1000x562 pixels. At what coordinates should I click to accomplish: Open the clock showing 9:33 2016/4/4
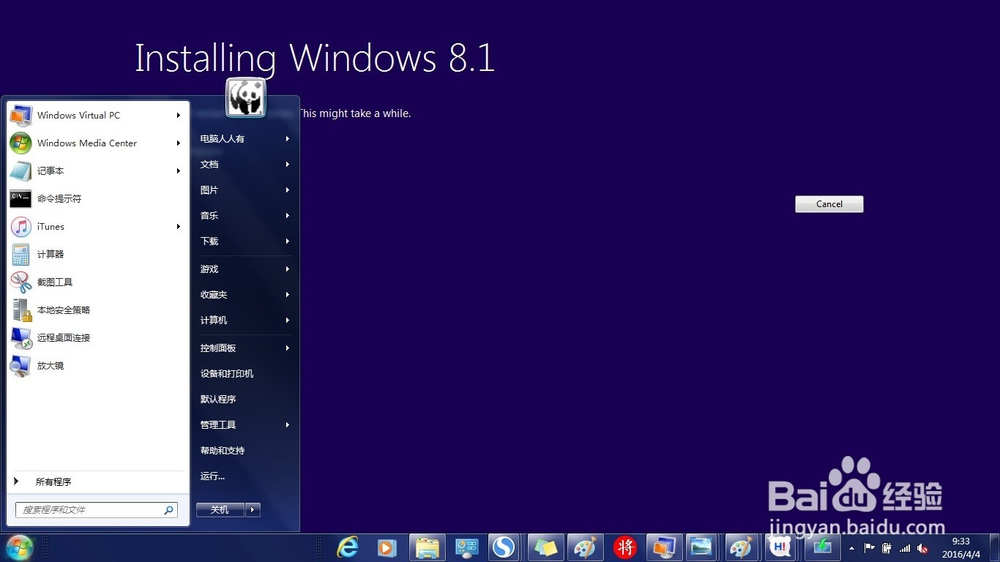coord(960,548)
